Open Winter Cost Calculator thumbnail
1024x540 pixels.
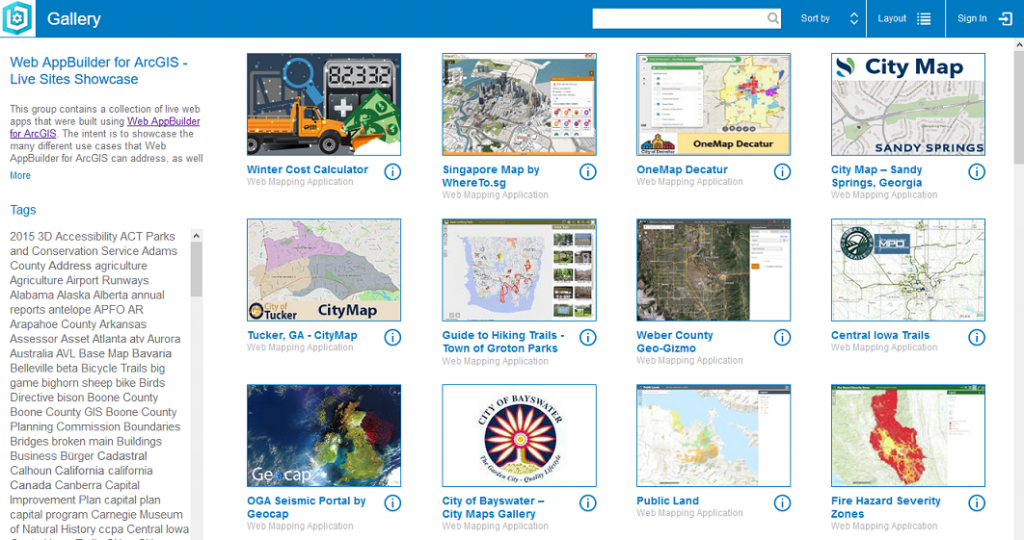pyautogui.click(x=324, y=104)
